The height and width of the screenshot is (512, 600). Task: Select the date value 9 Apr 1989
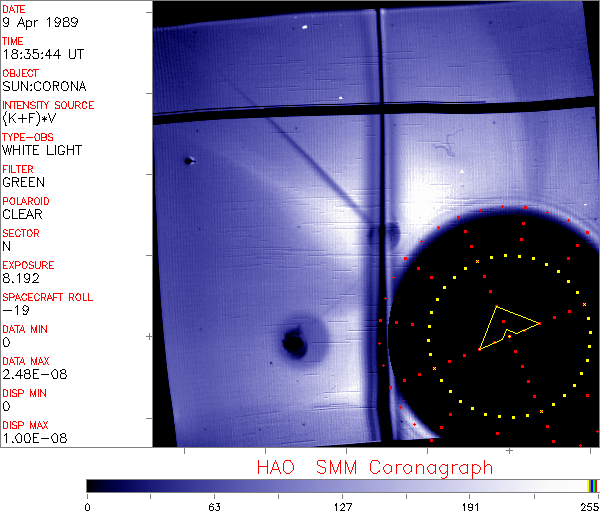coord(29,23)
